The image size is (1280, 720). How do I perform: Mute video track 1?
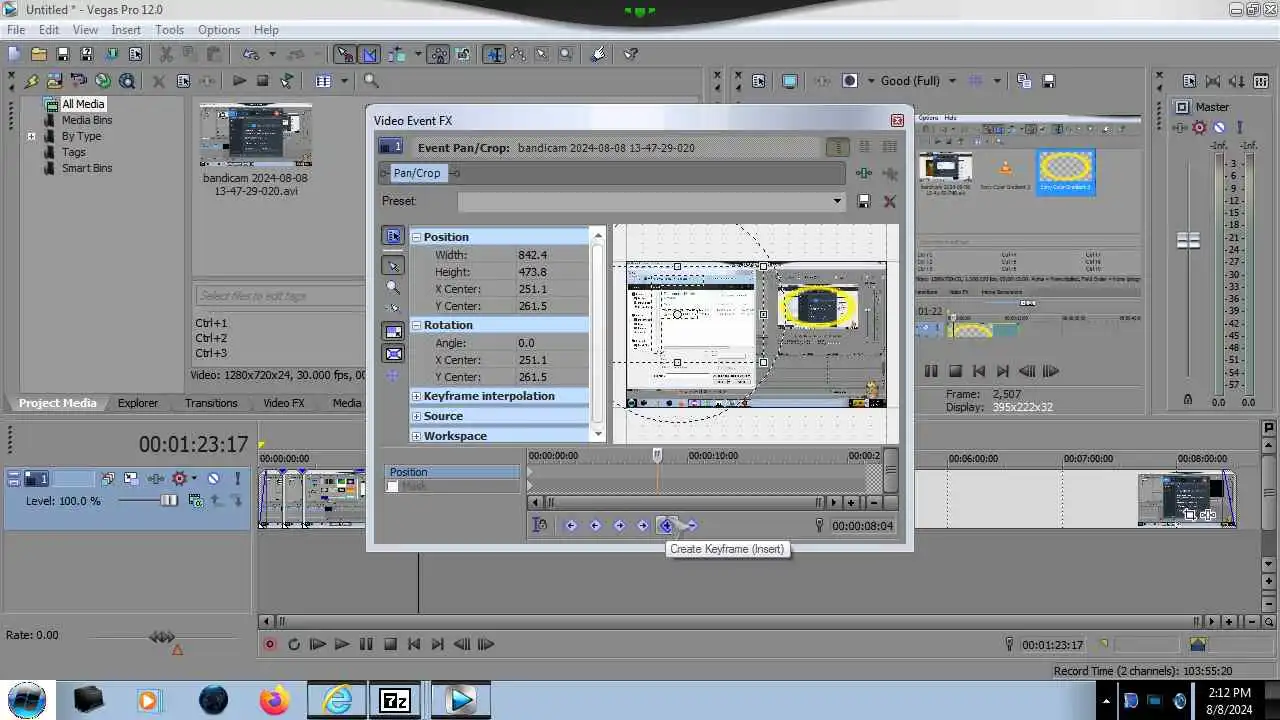pos(213,479)
